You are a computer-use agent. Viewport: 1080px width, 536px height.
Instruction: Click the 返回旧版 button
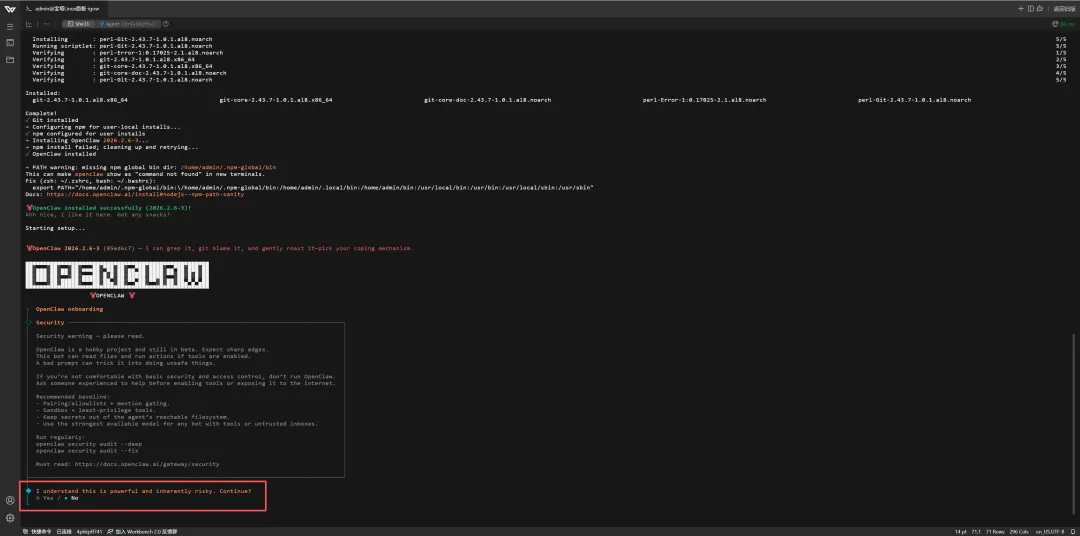coord(1064,9)
